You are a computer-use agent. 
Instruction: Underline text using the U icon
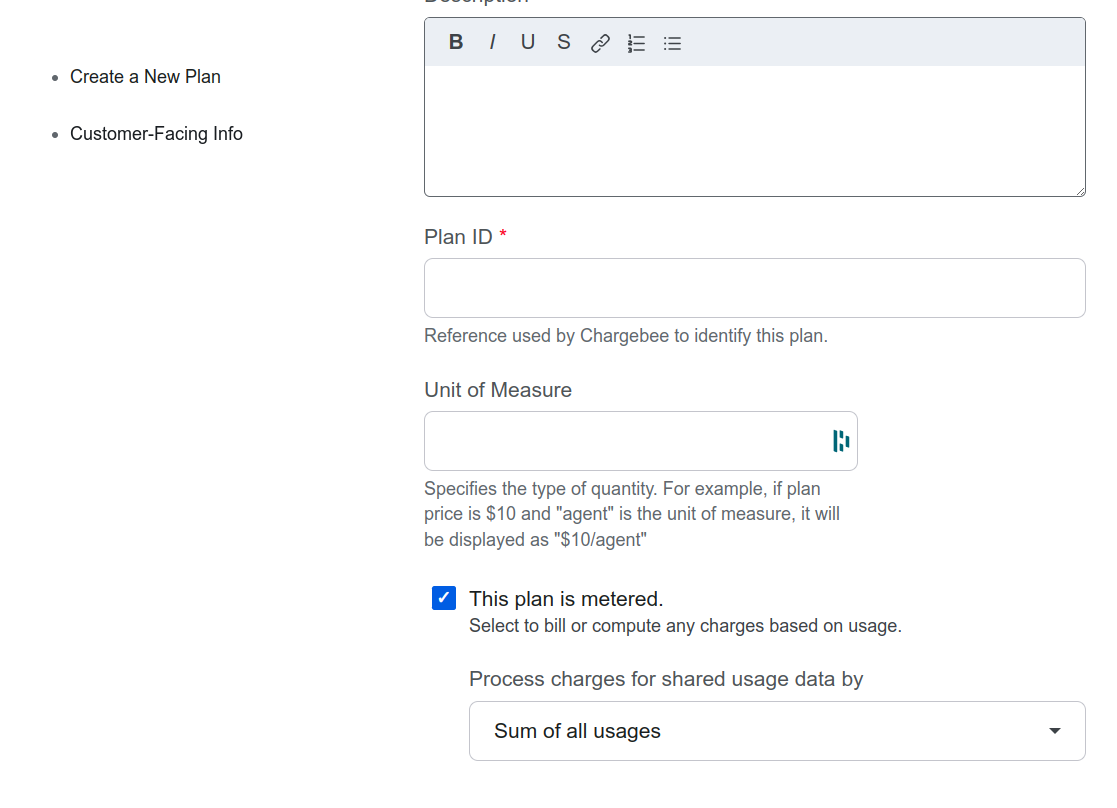[527, 42]
